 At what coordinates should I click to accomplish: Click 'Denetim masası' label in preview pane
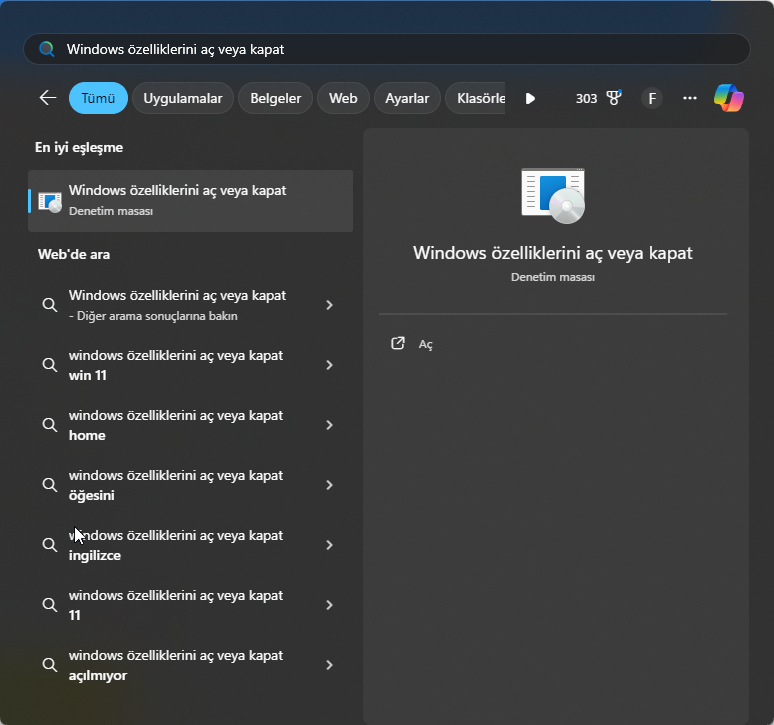point(553,277)
